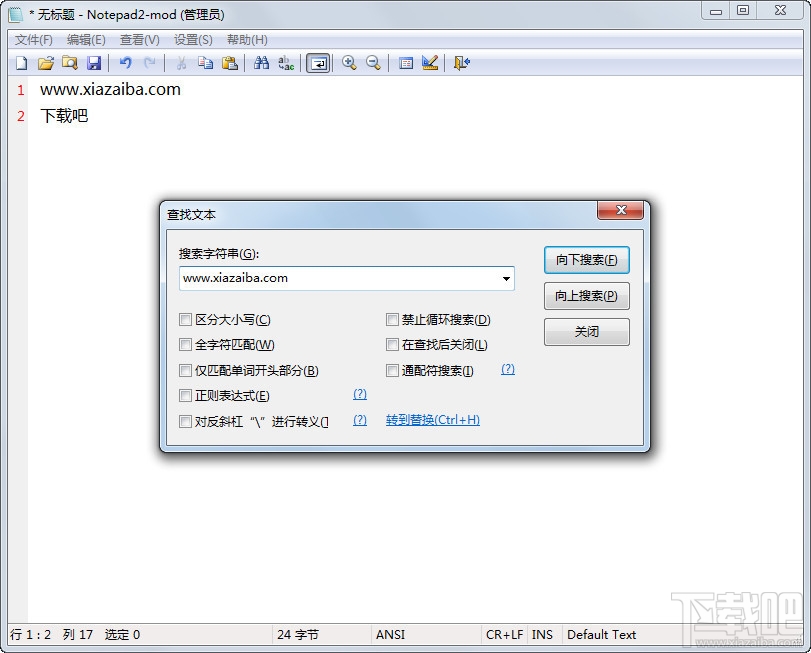Toggle word wrap on the toolbar

318,63
